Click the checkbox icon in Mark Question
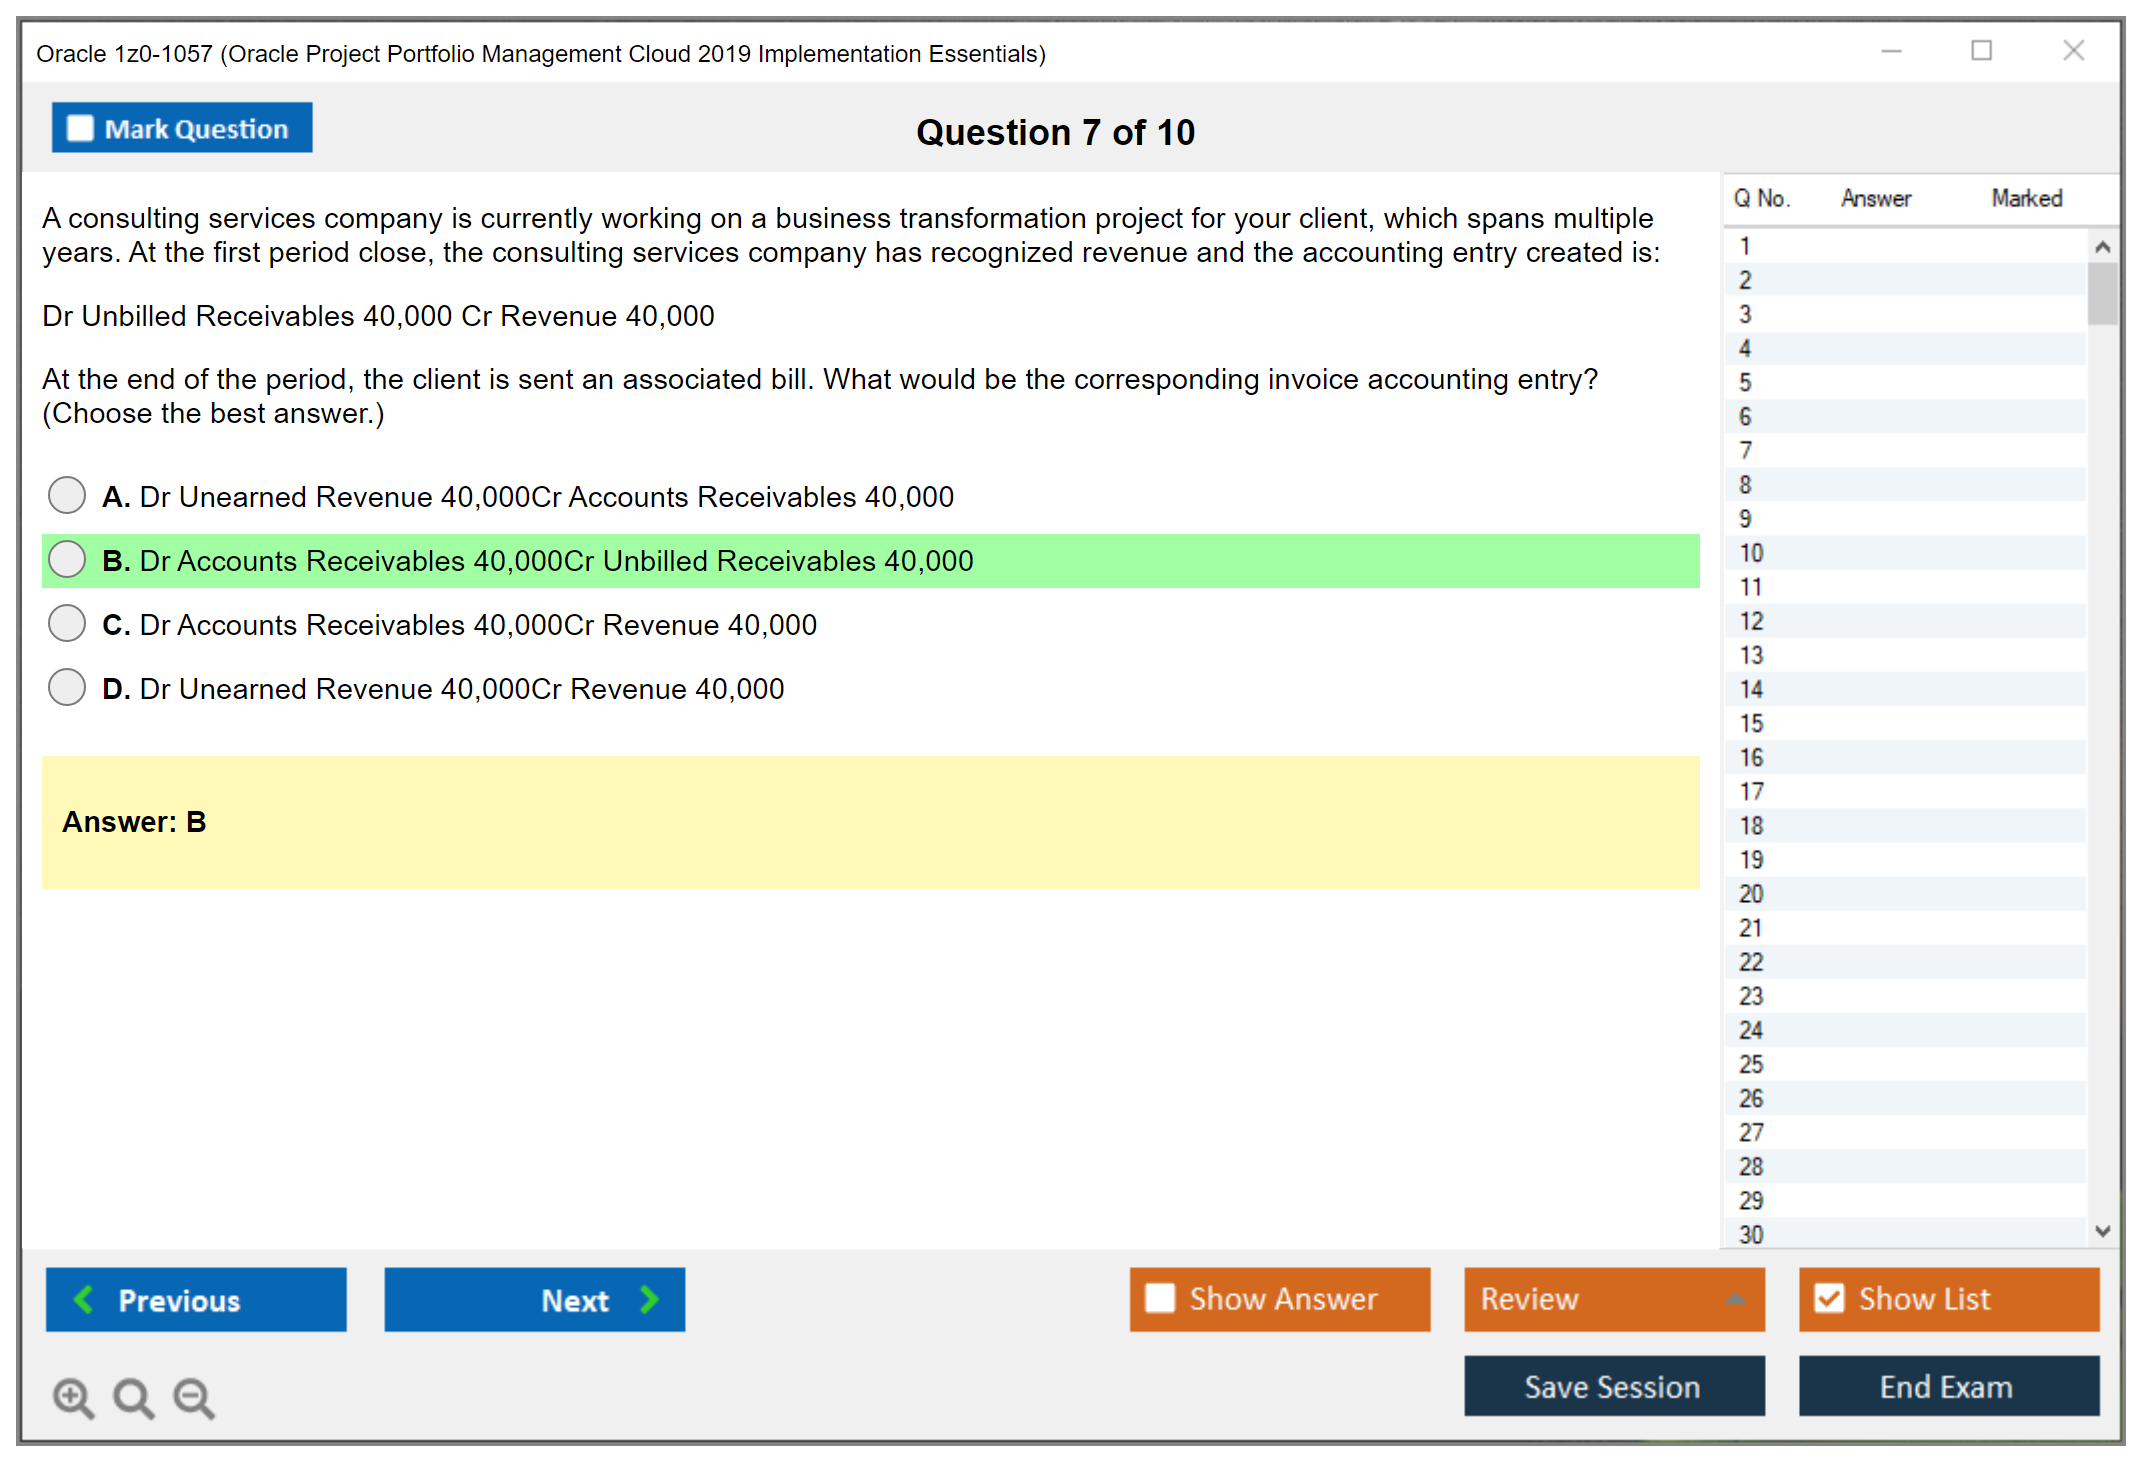This screenshot has height=1470, width=2150. point(79,127)
